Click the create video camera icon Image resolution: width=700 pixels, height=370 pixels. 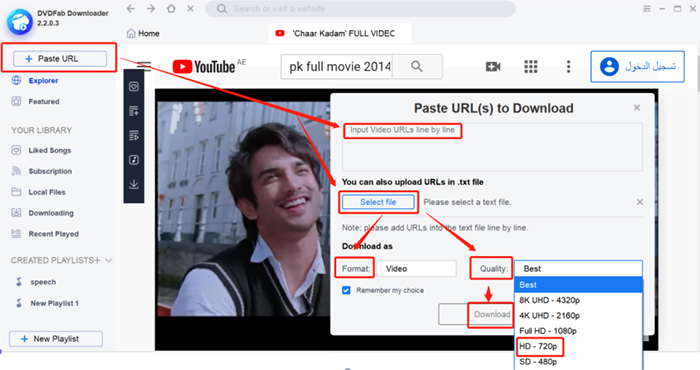(493, 67)
